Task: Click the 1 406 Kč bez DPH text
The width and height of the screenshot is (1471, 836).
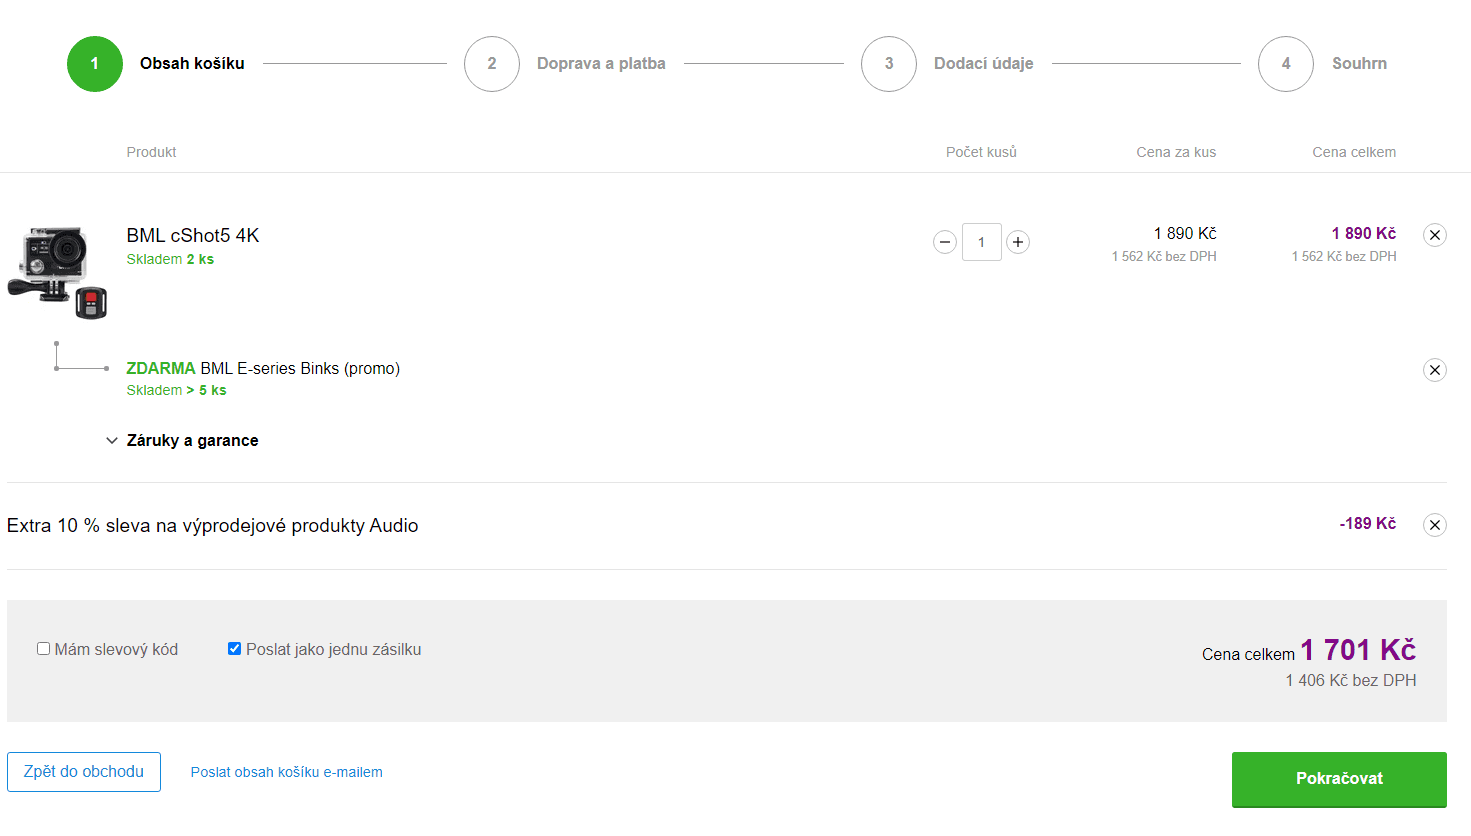Action: pos(1351,680)
